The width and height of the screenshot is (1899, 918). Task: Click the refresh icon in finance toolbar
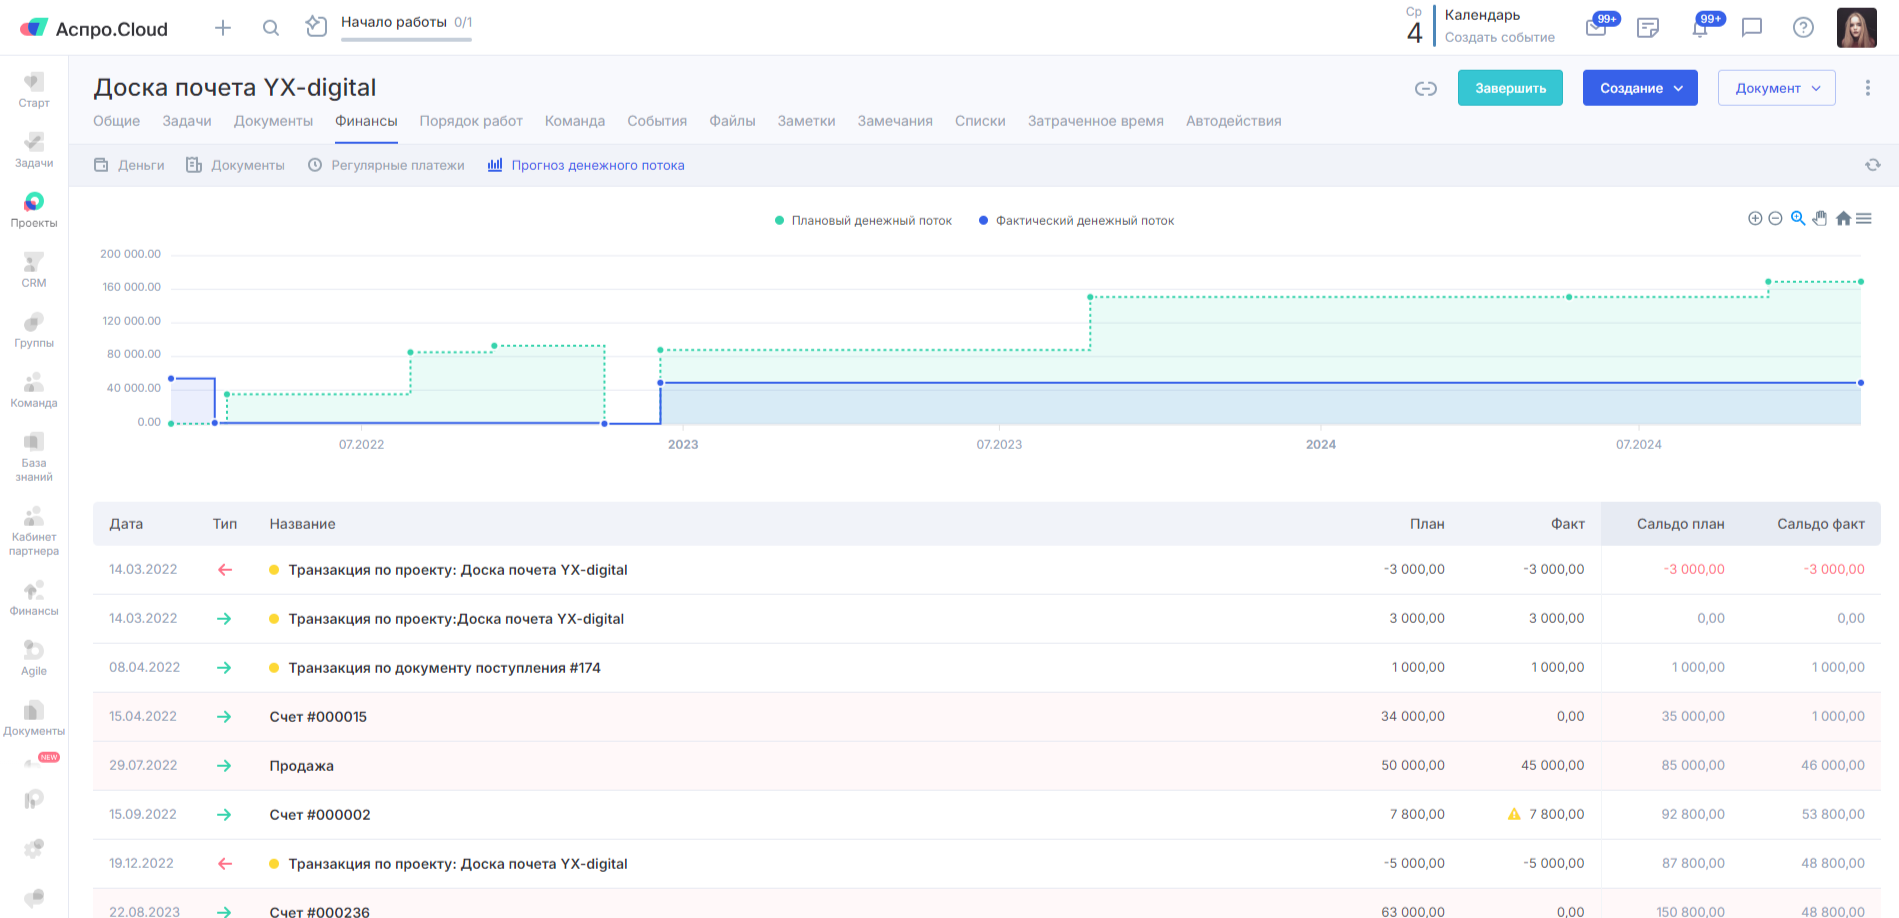[x=1872, y=165]
